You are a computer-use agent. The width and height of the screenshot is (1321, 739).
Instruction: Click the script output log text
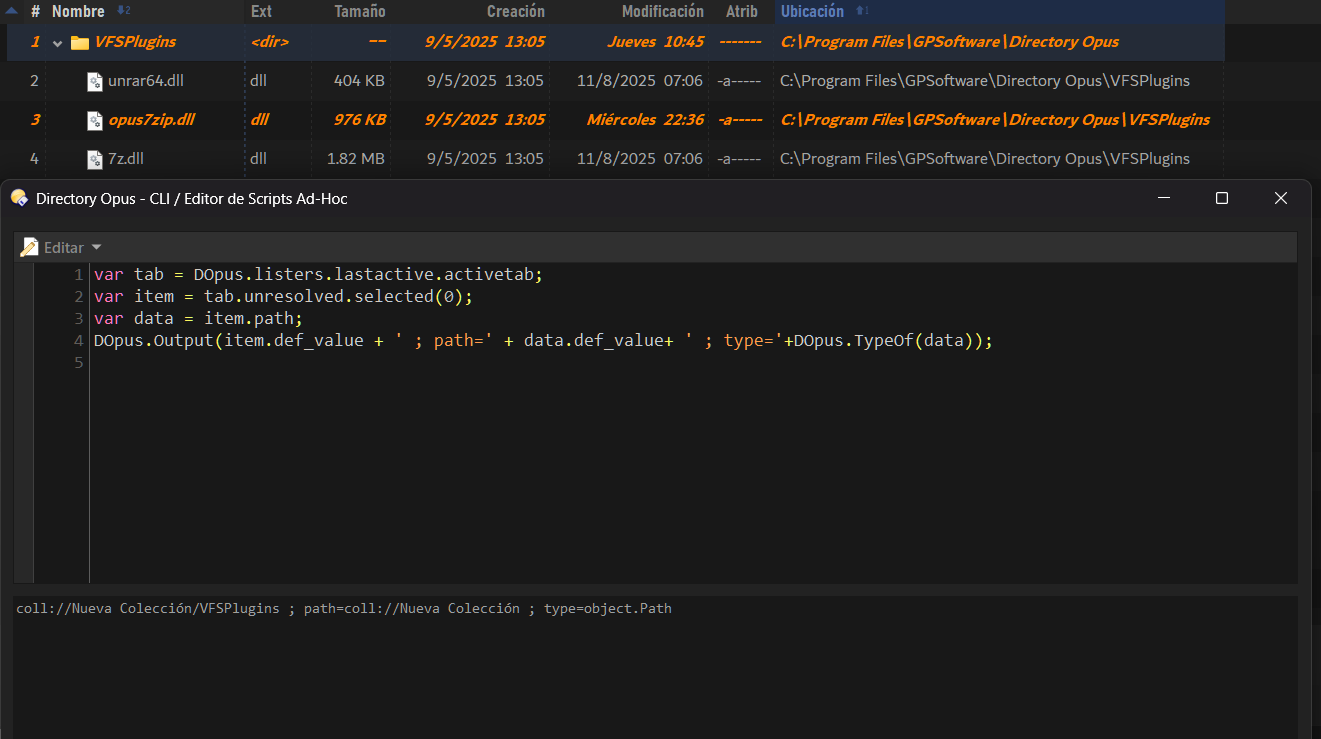[344, 608]
